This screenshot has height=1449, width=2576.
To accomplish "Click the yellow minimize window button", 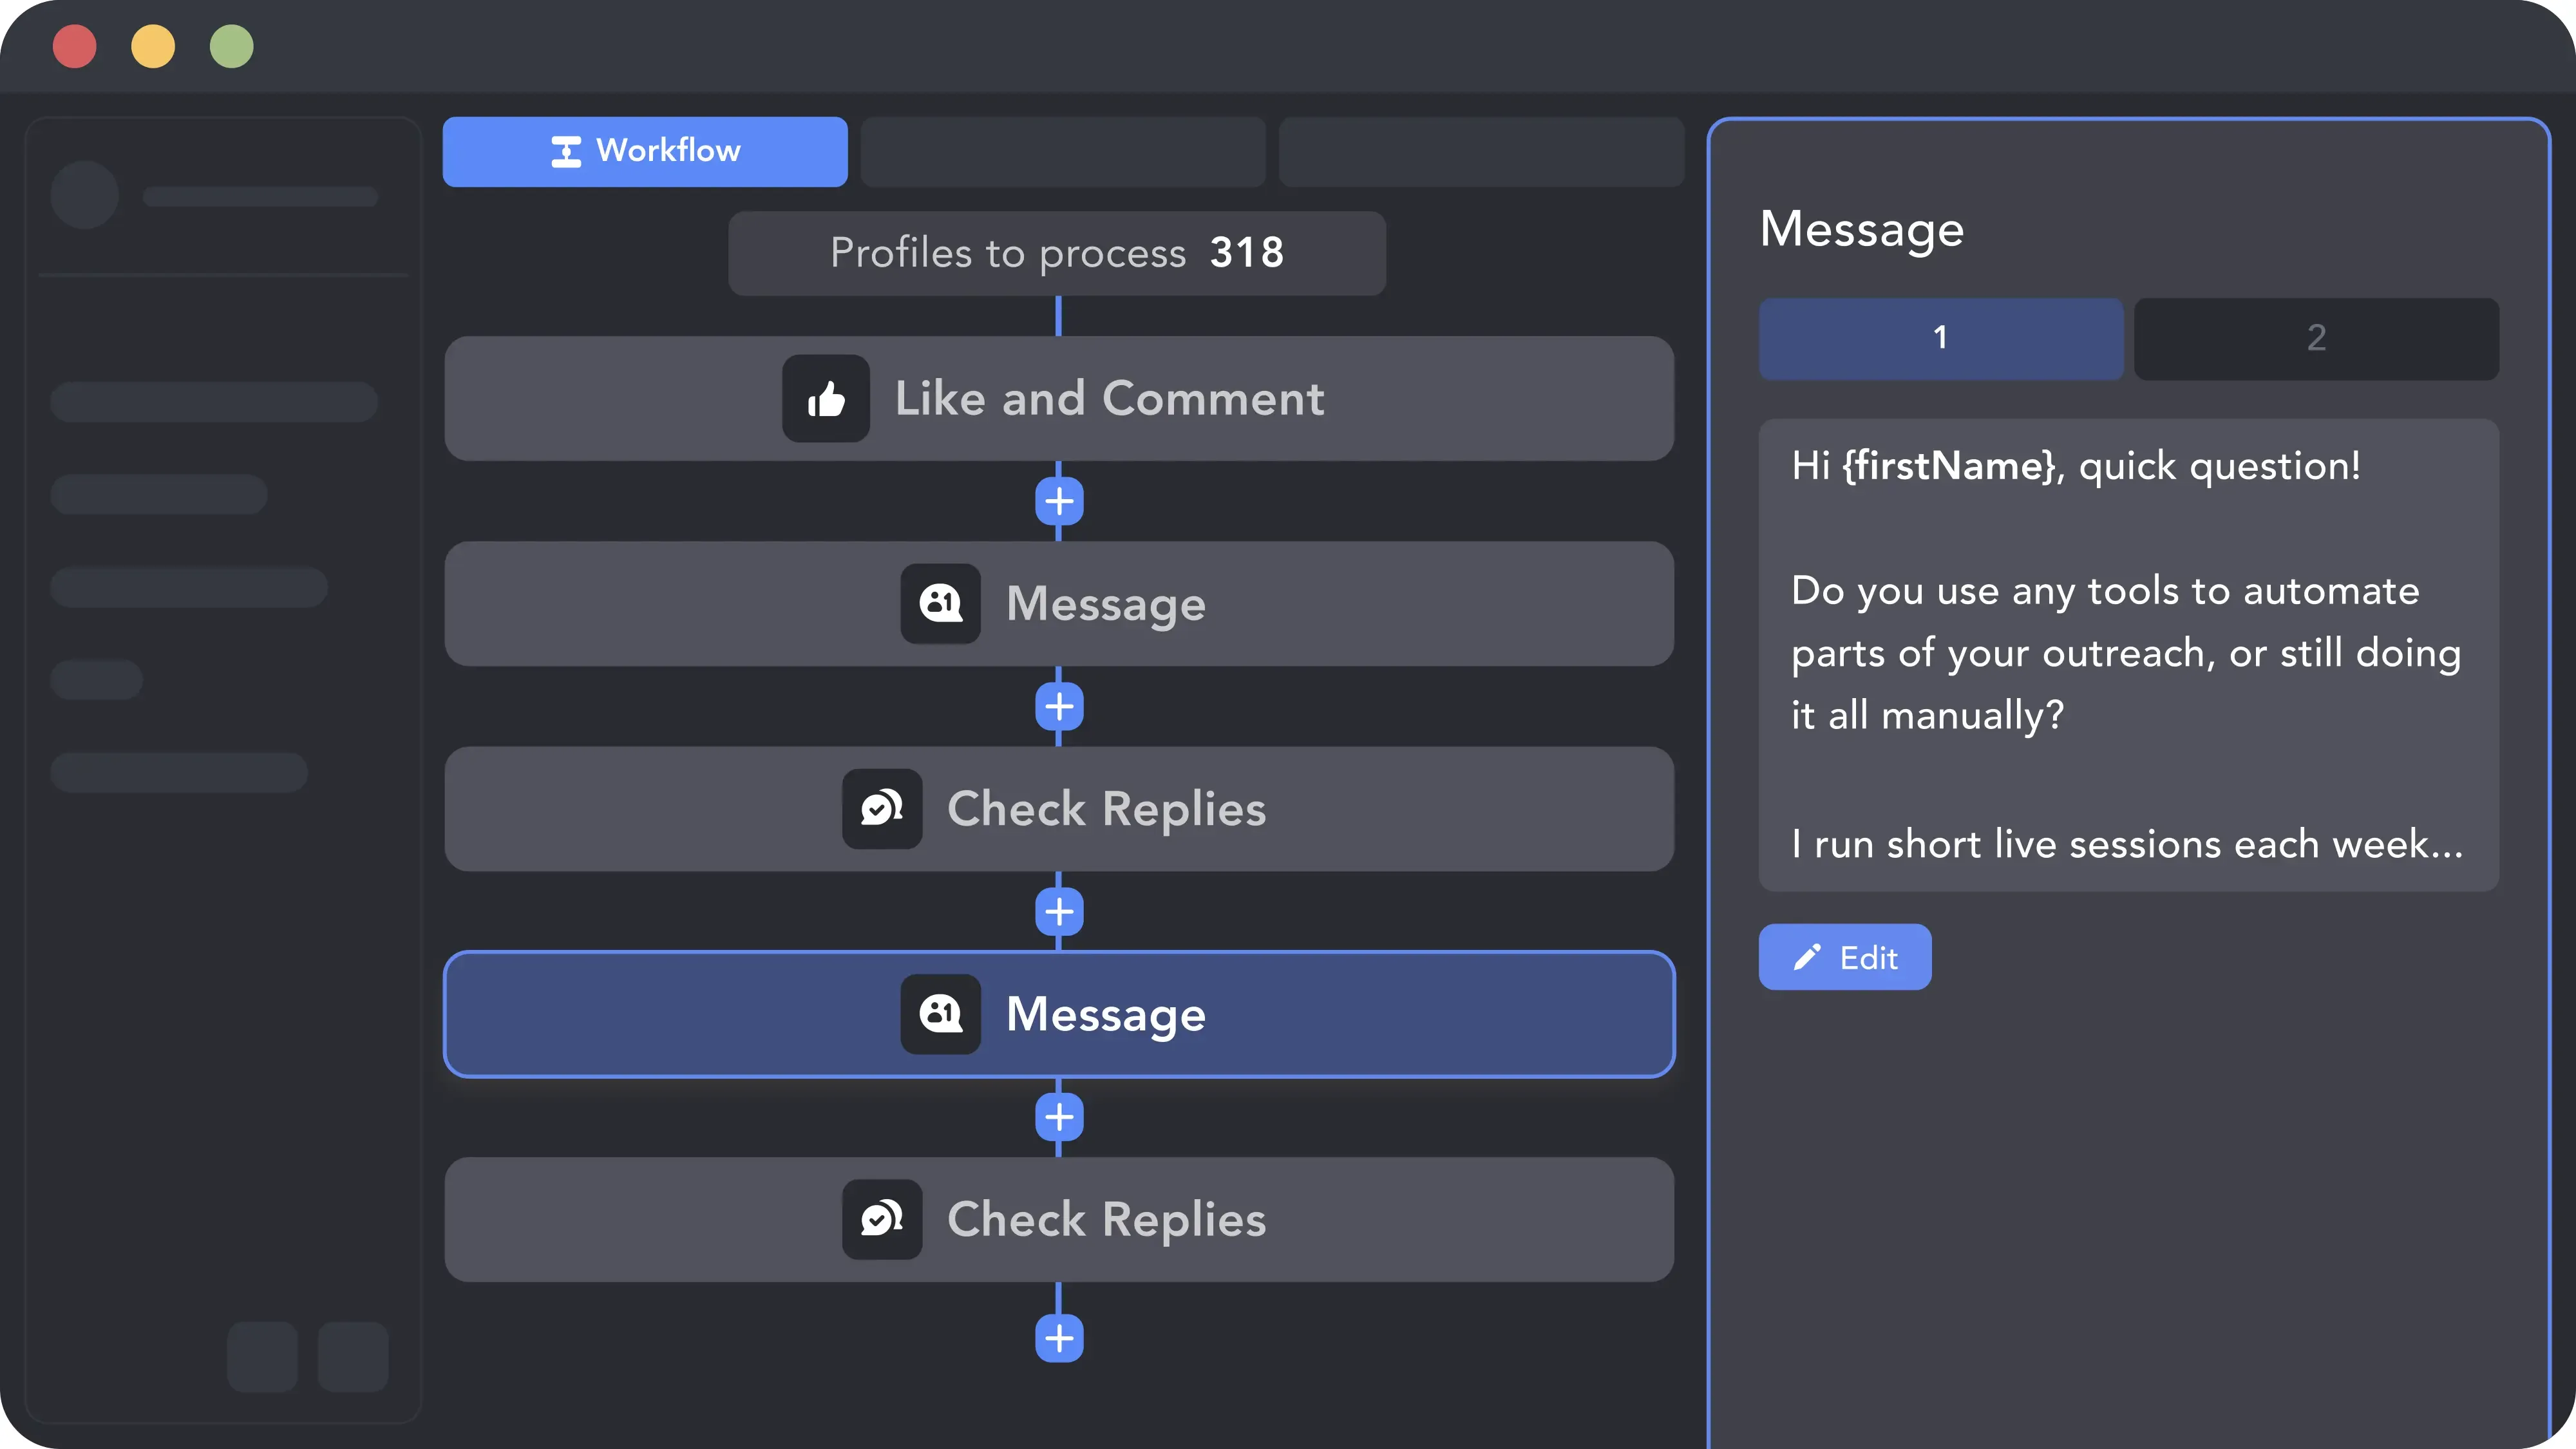I will 153,46.
